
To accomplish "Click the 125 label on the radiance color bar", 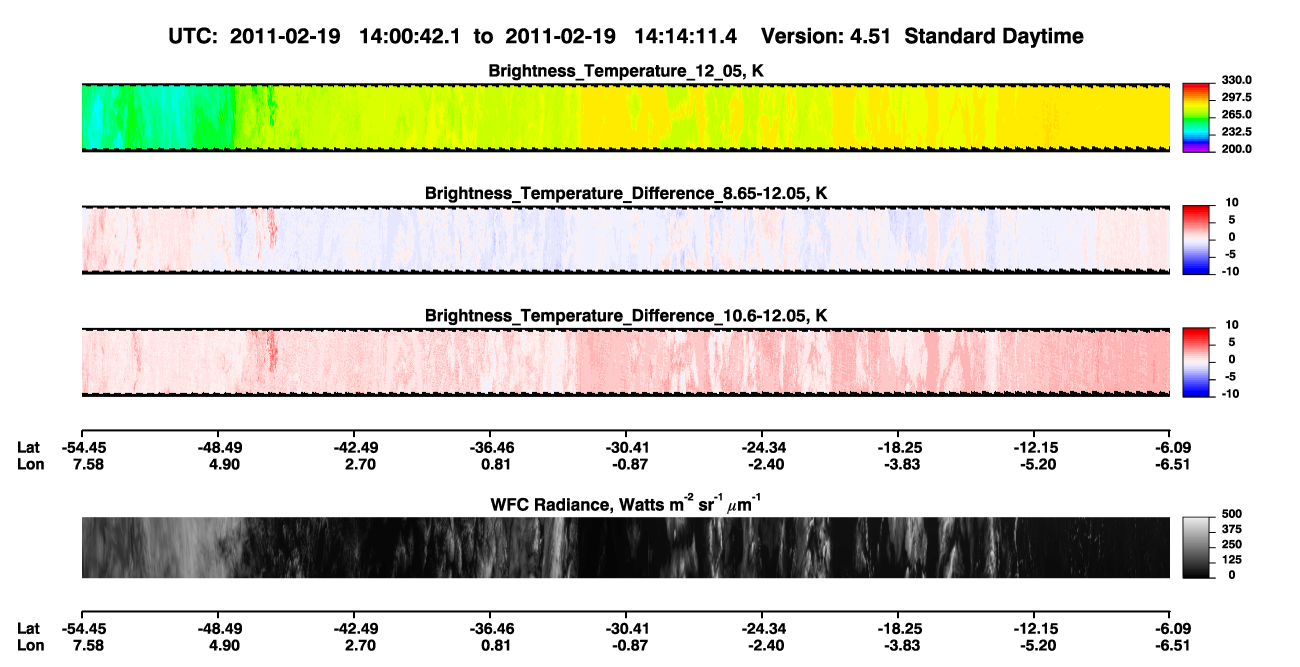I will 1233,560.
